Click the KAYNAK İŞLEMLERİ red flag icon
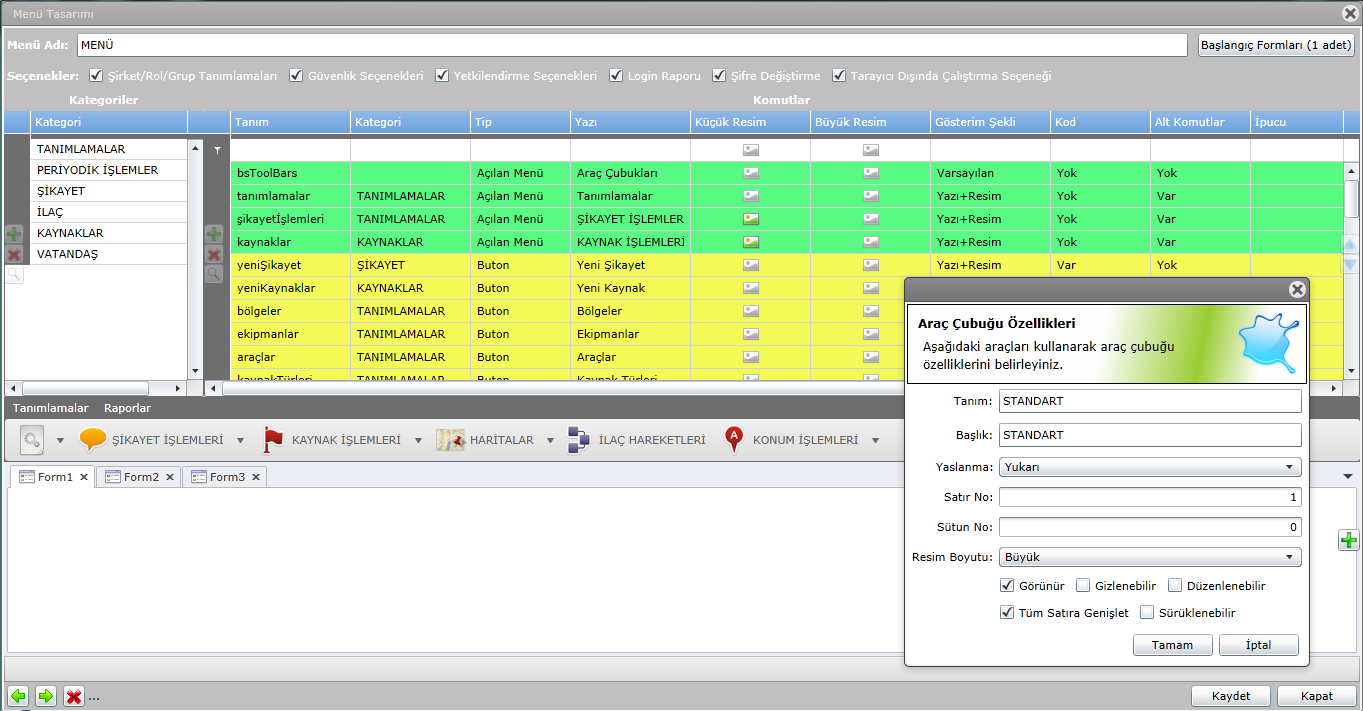Viewport: 1363px width, 711px height. click(x=273, y=440)
